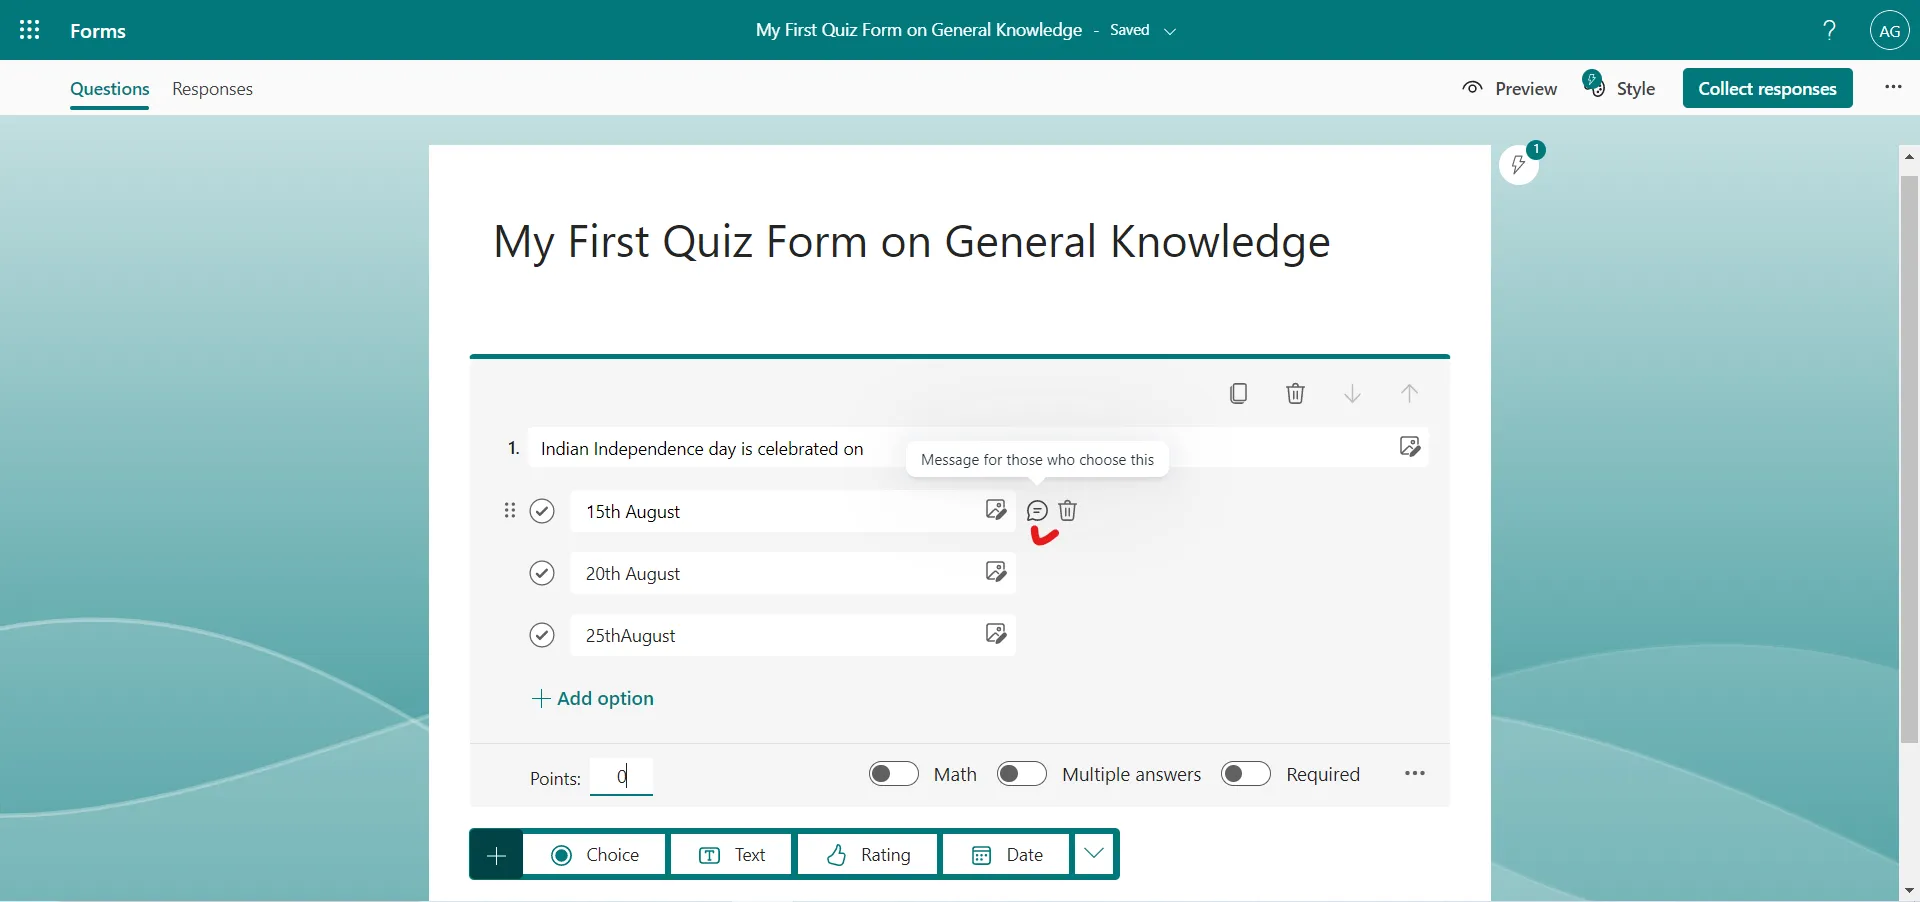Open the Help question mark icon
The height and width of the screenshot is (902, 1920).
pos(1828,30)
